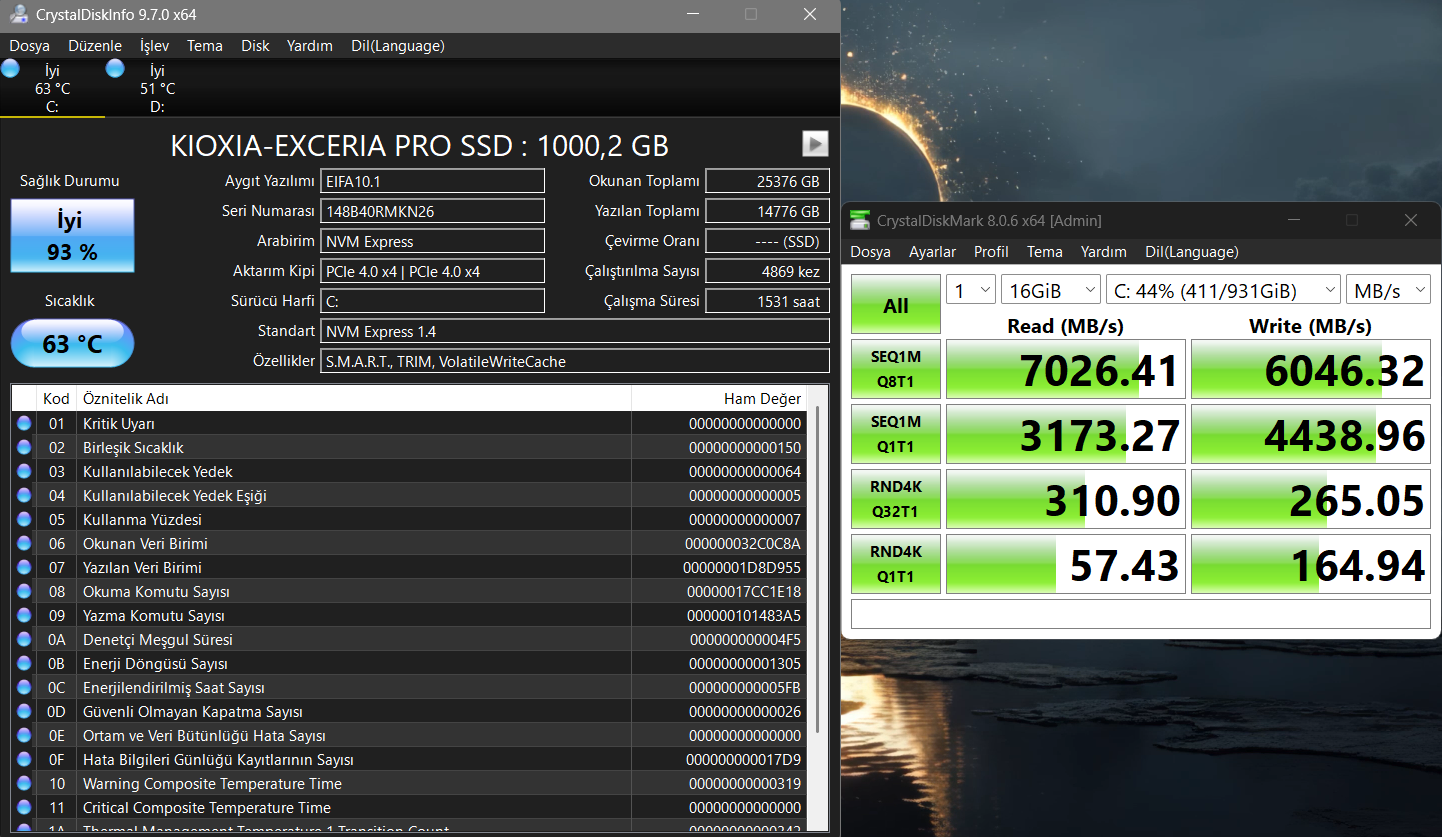Open Yardım menu in CrystalDiskMark
Screen dimensions: 1442x837
(1104, 252)
